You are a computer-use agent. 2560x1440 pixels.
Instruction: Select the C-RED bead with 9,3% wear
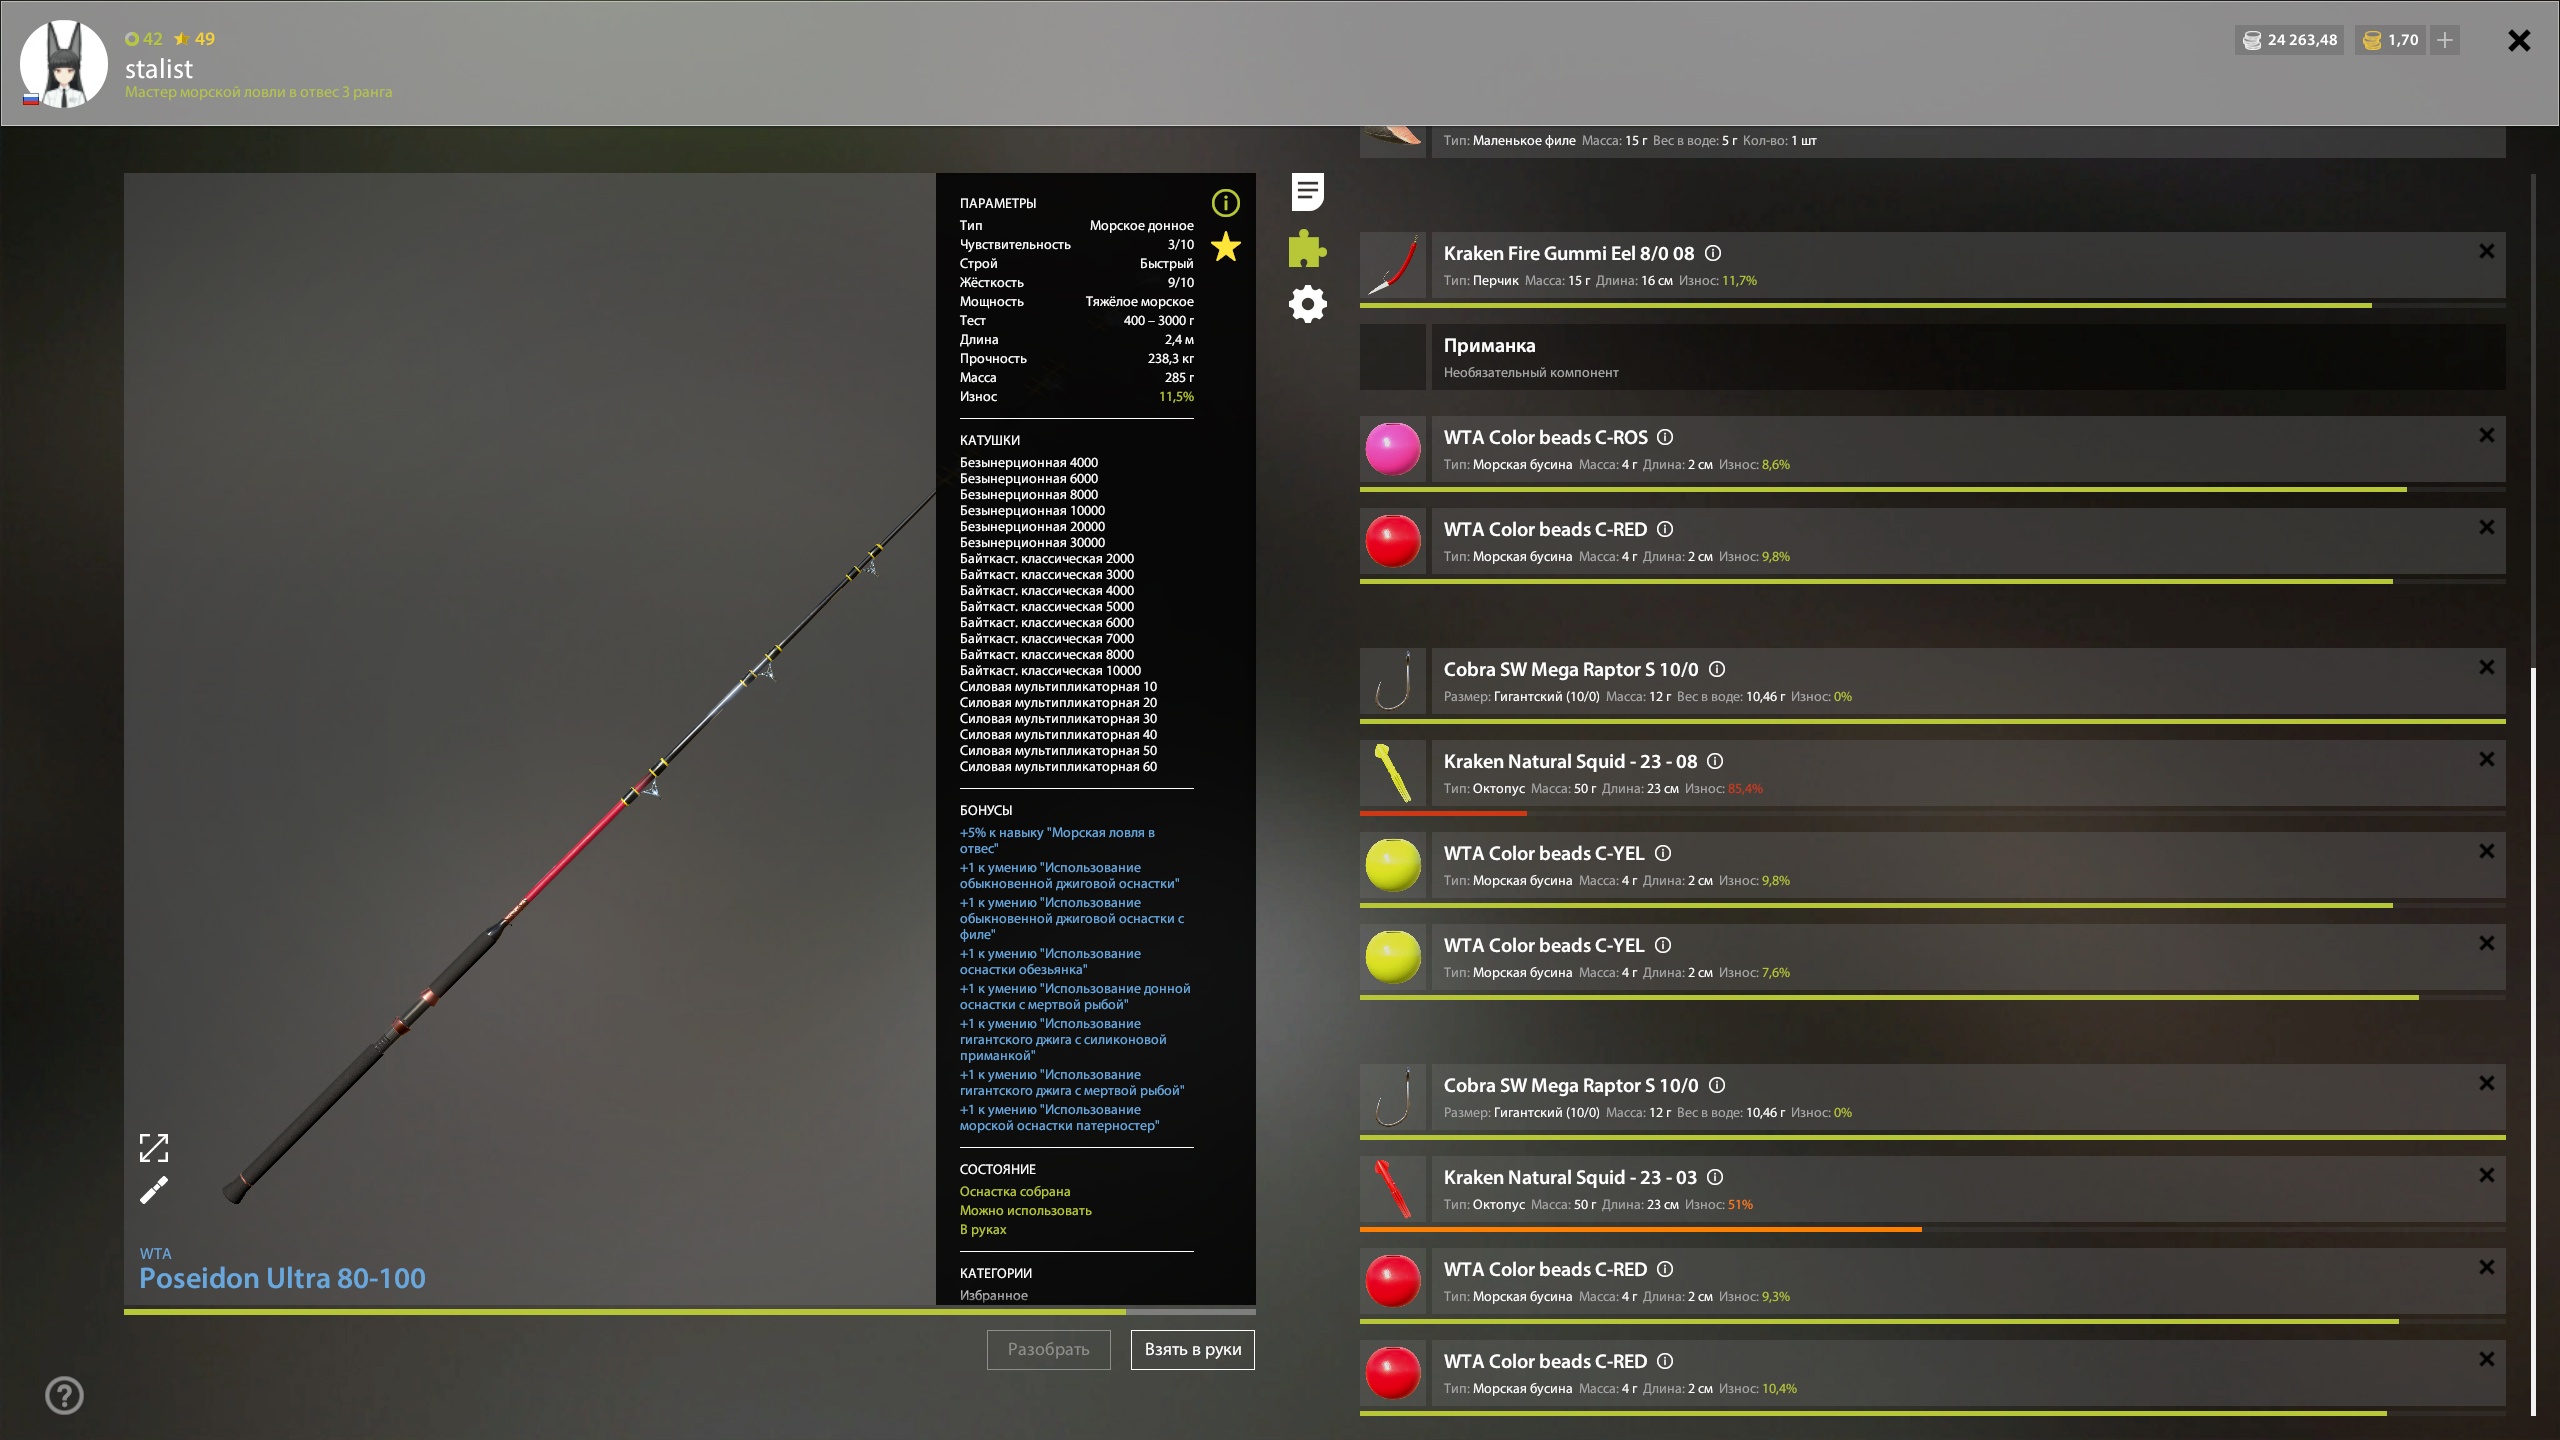(1932, 1281)
